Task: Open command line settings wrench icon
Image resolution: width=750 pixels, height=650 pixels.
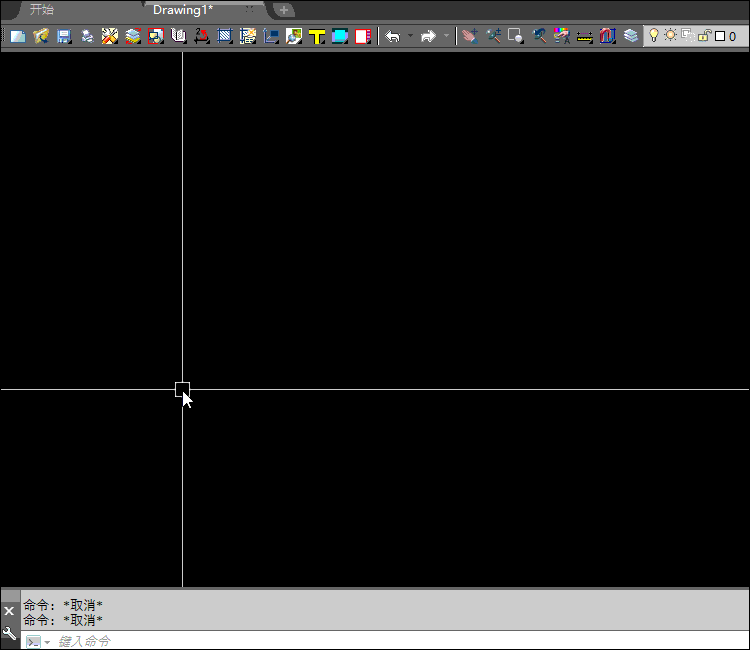Action: point(10,633)
